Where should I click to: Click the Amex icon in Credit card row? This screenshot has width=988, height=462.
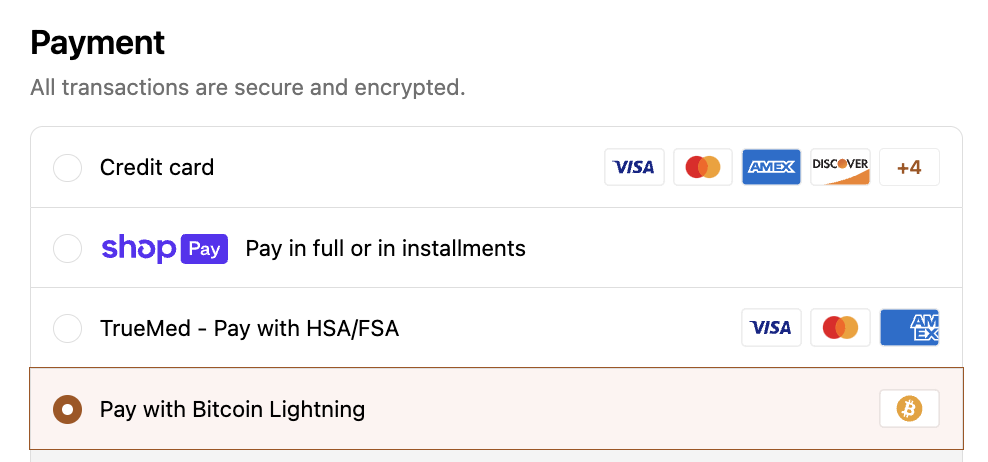click(x=772, y=168)
